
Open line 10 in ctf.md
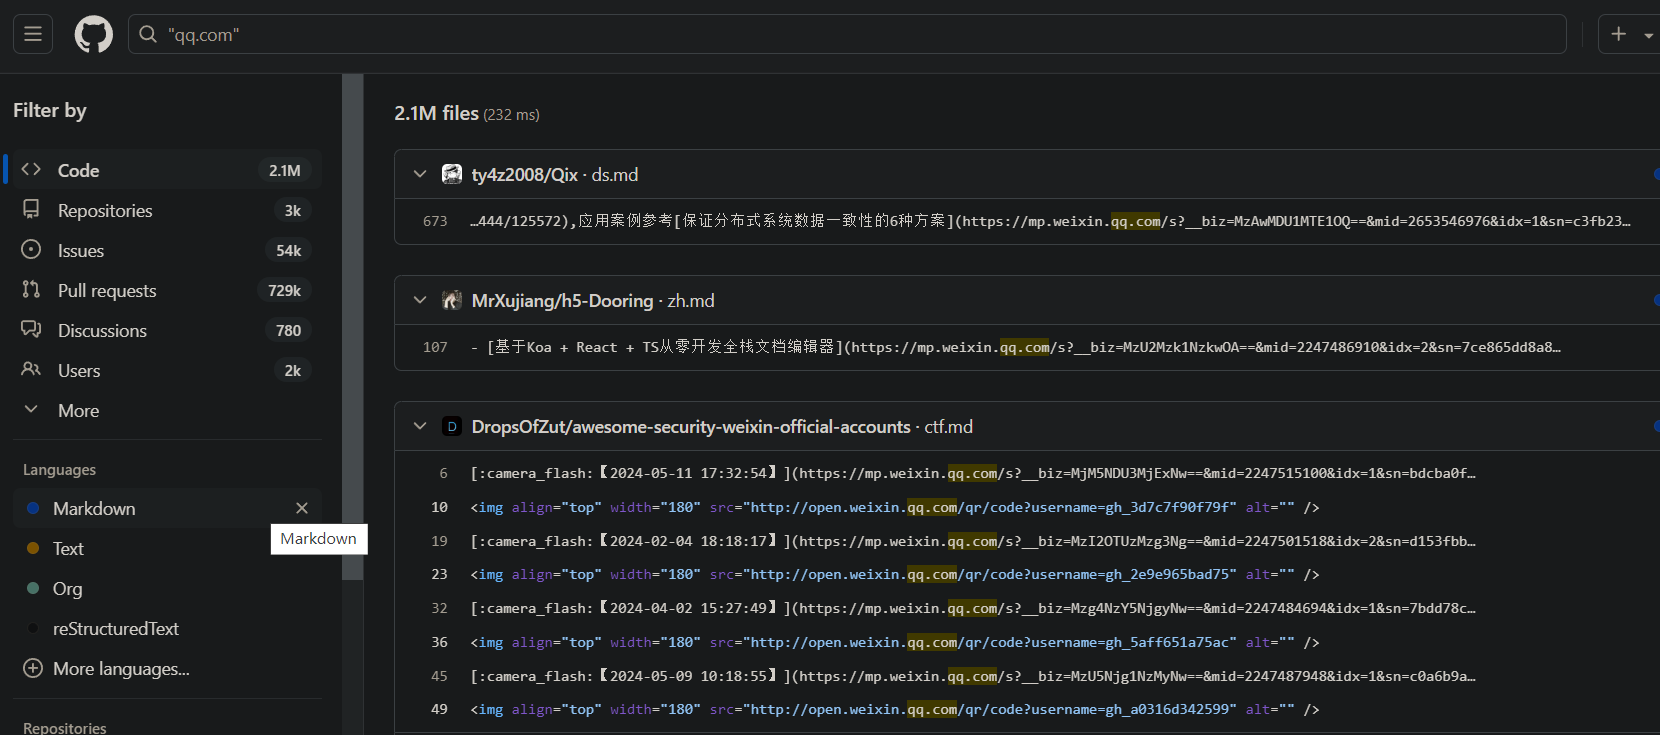(x=439, y=507)
